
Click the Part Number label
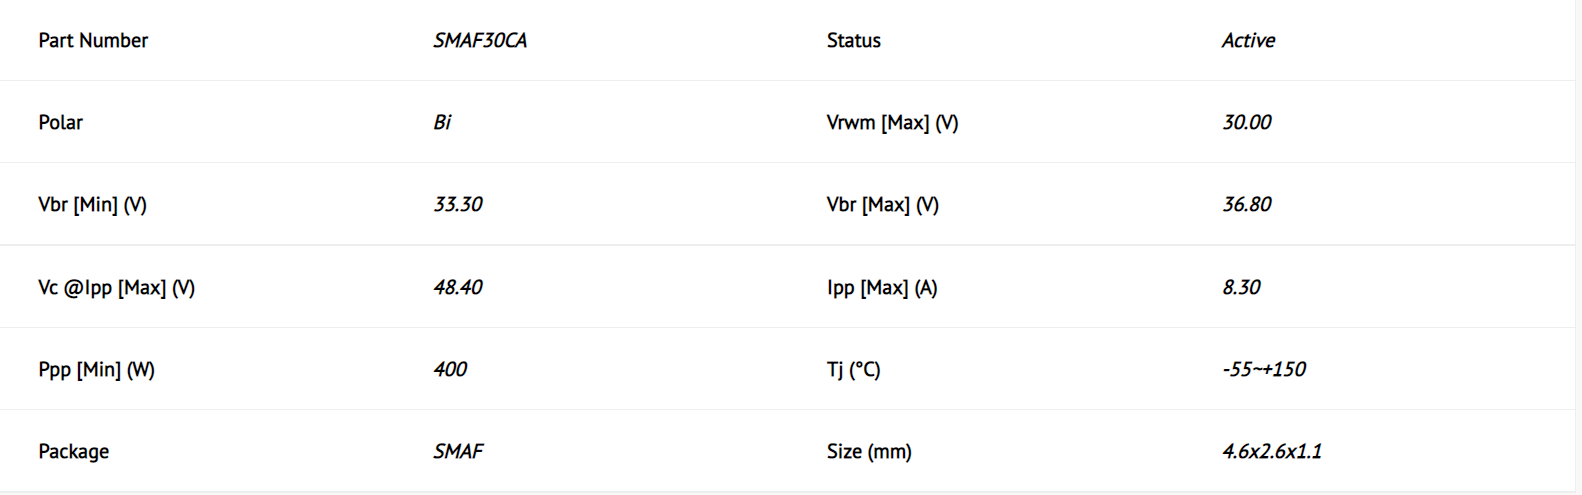[x=93, y=40]
